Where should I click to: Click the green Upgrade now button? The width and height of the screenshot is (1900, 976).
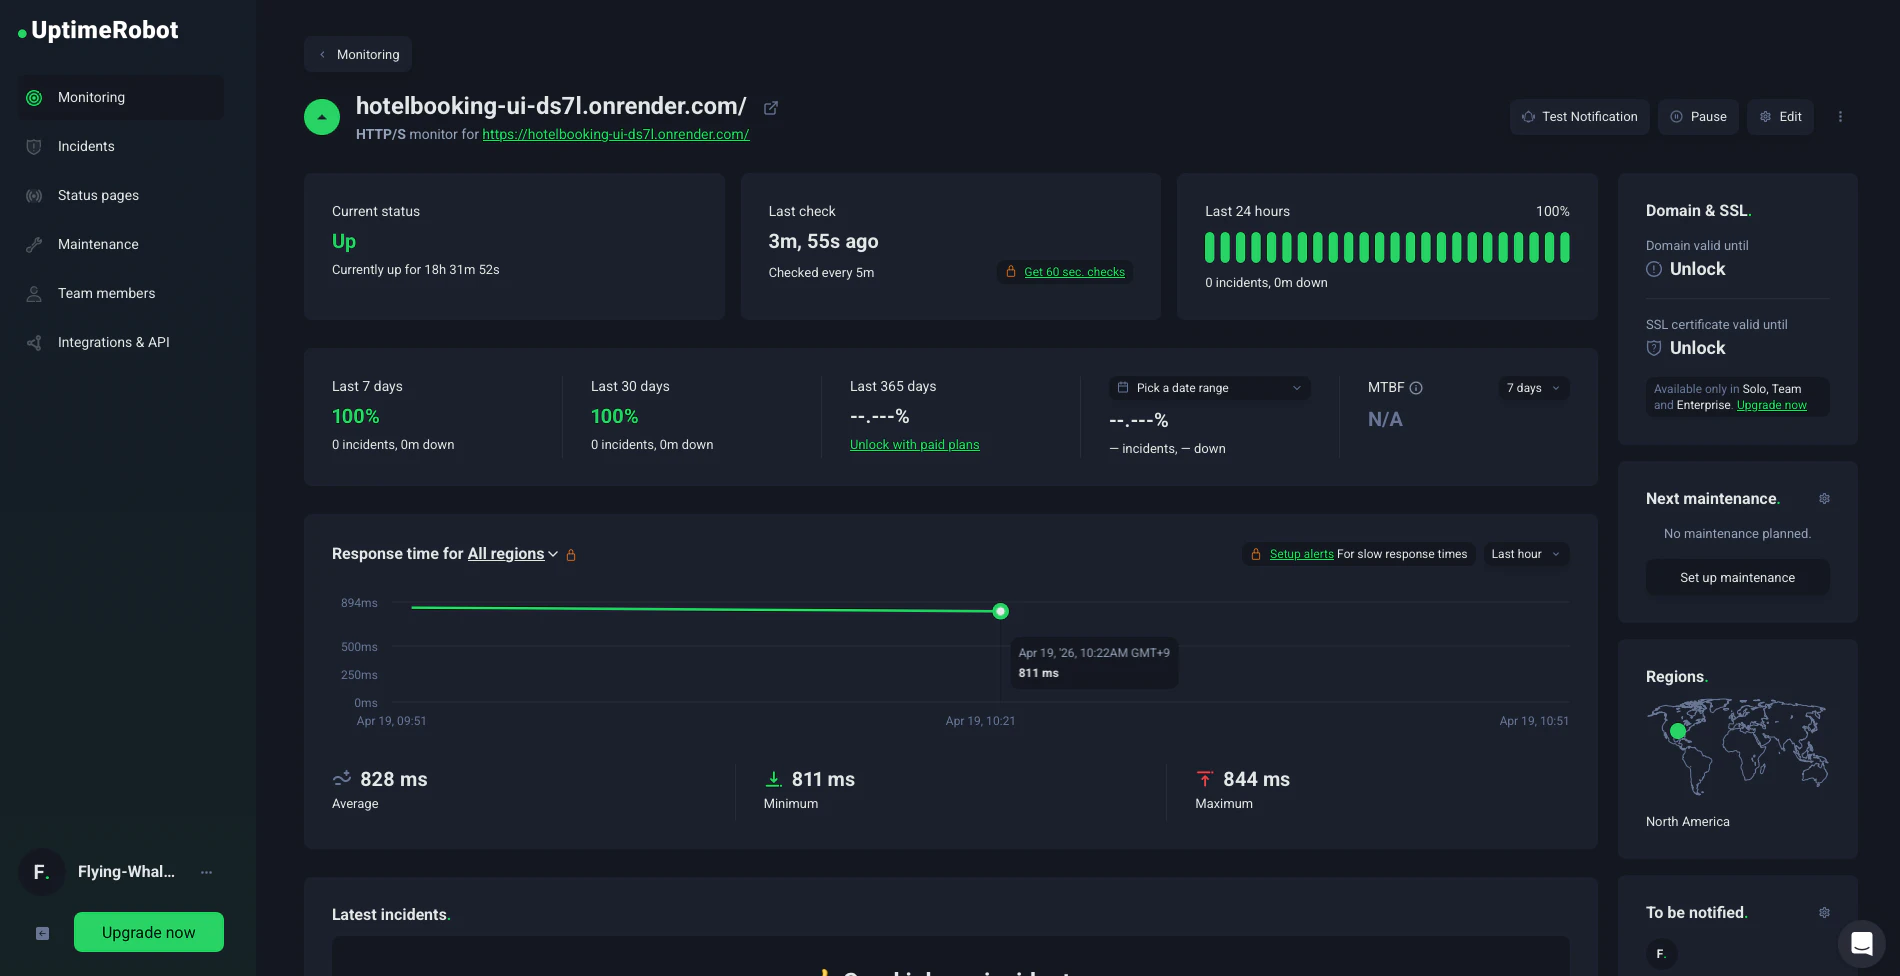(x=149, y=932)
